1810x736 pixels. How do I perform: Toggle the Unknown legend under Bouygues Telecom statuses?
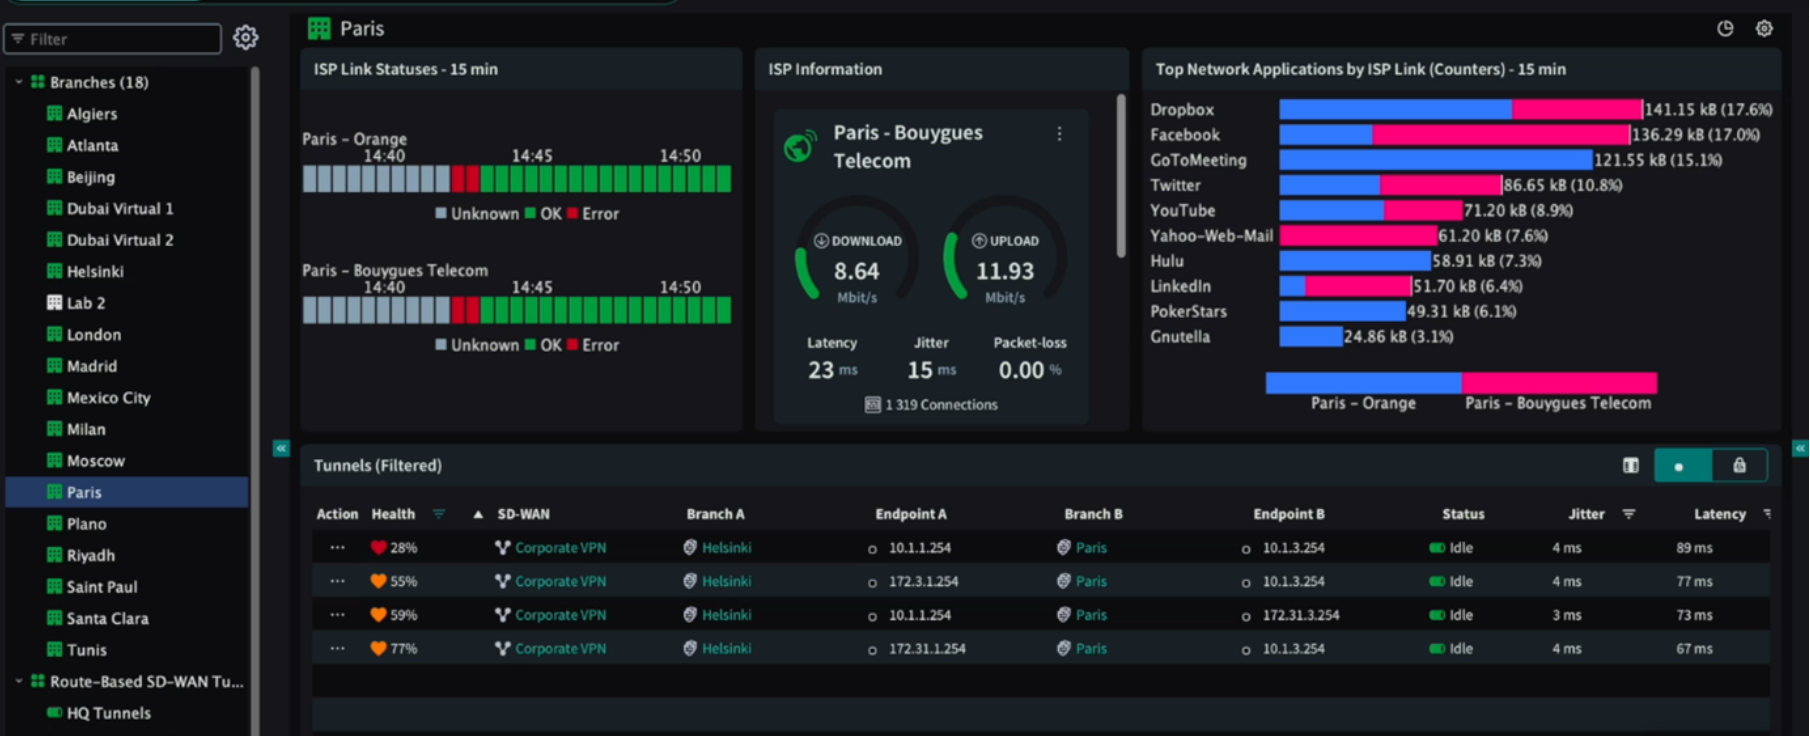click(x=477, y=345)
